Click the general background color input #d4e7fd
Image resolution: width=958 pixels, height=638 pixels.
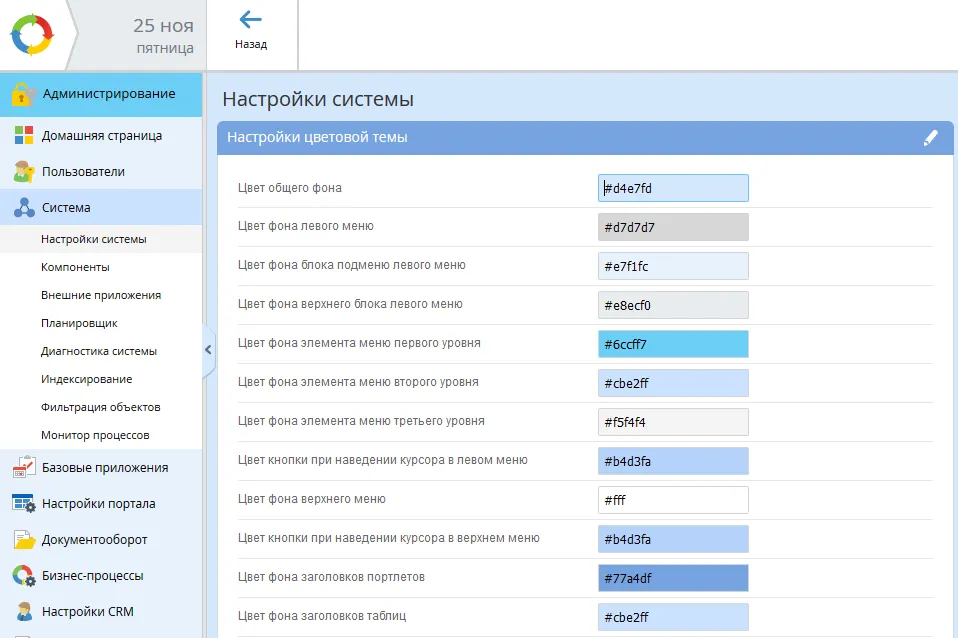(x=672, y=188)
